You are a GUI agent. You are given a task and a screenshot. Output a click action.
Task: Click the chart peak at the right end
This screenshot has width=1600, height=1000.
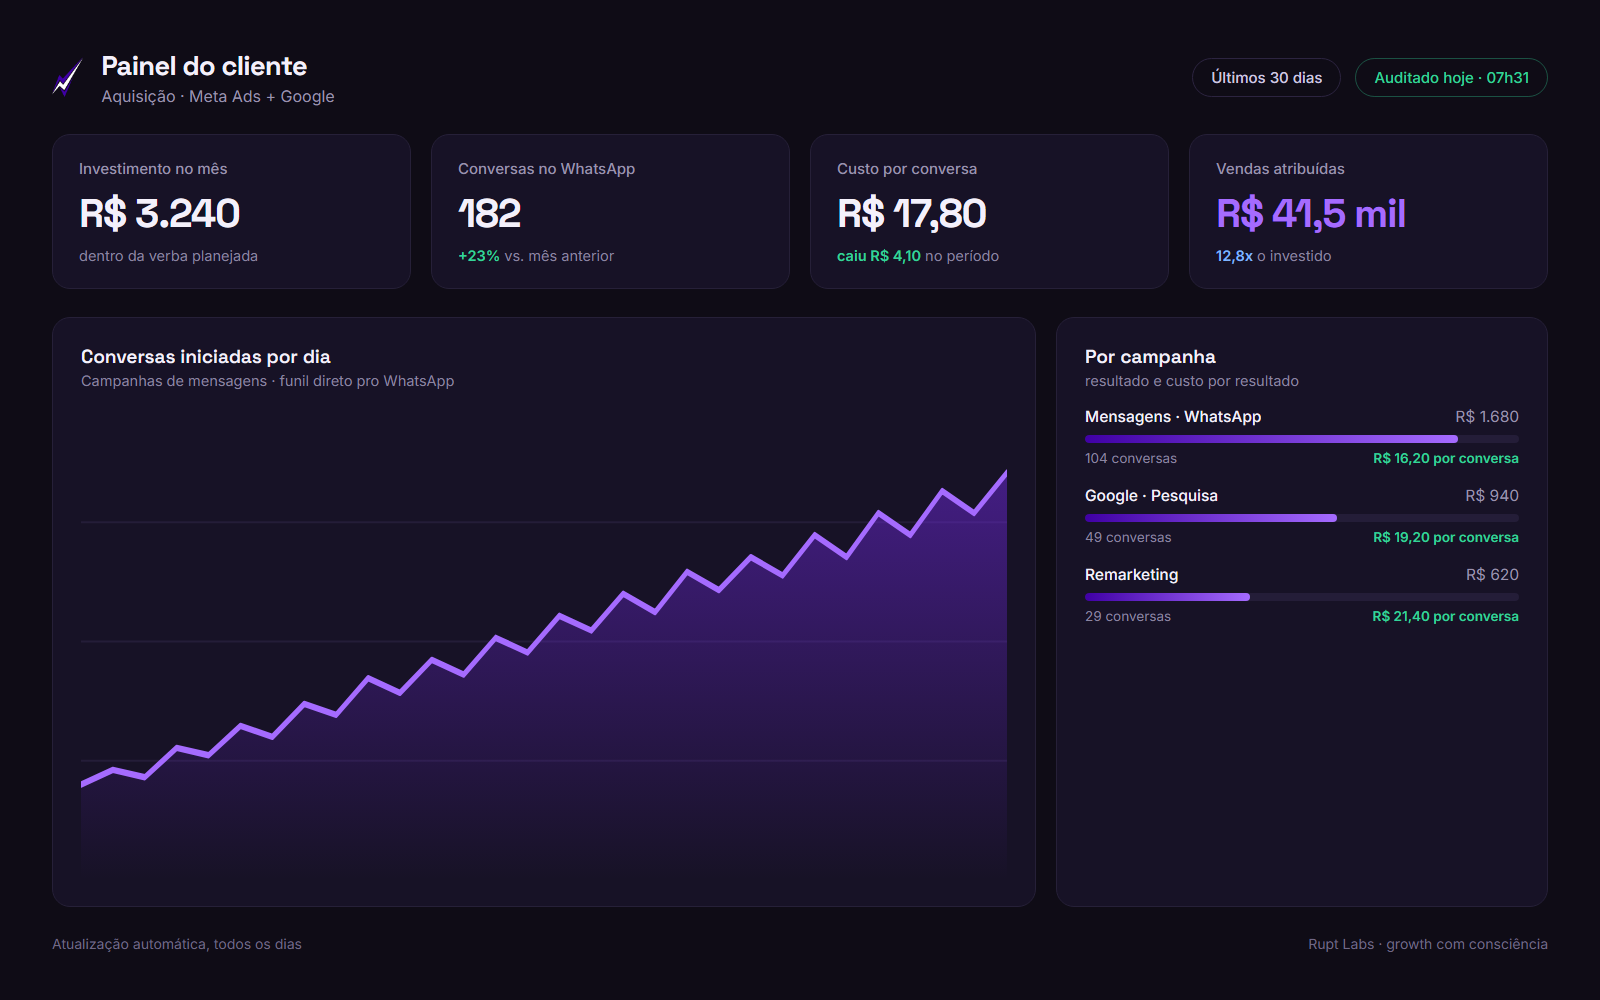(1004, 474)
